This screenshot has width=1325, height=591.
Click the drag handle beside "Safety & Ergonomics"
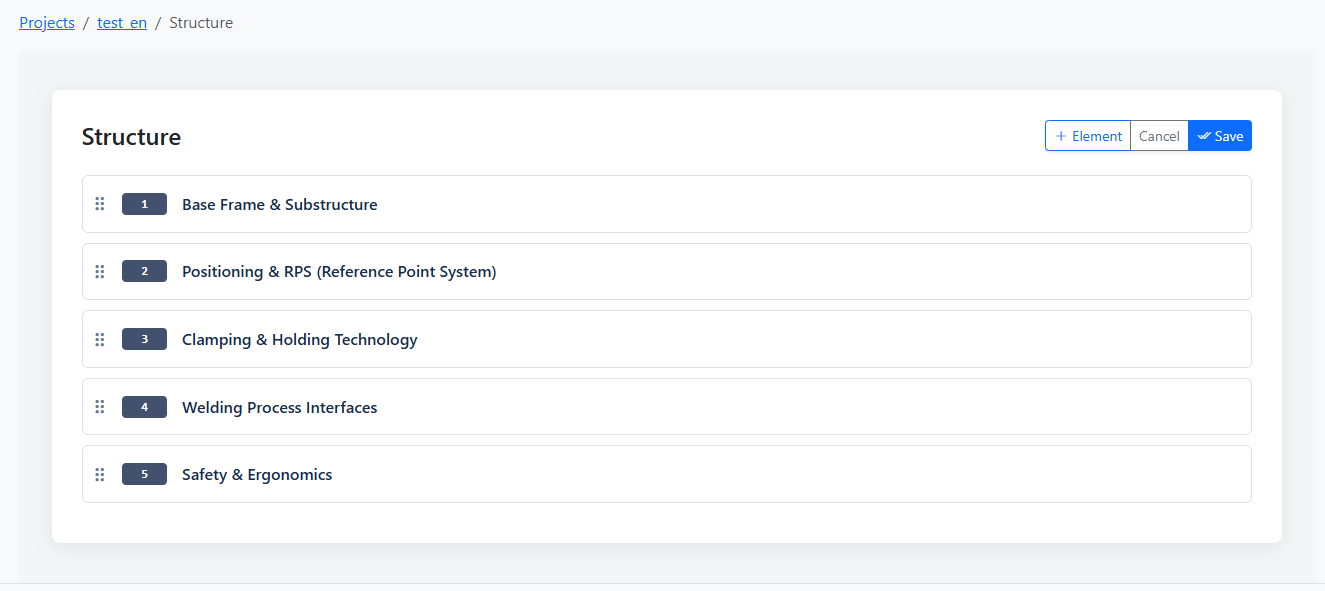click(99, 474)
